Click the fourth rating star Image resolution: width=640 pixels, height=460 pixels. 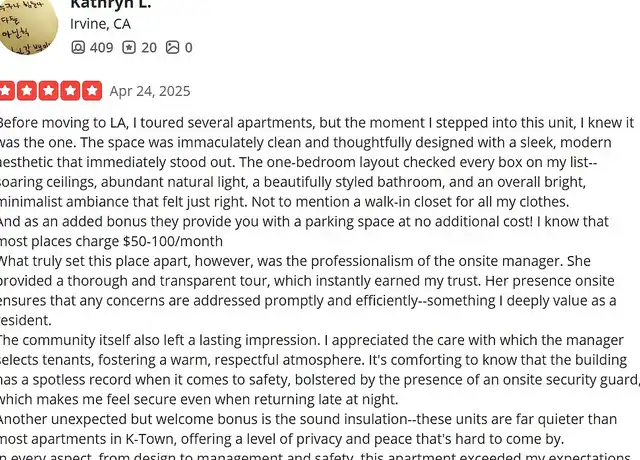(x=70, y=91)
